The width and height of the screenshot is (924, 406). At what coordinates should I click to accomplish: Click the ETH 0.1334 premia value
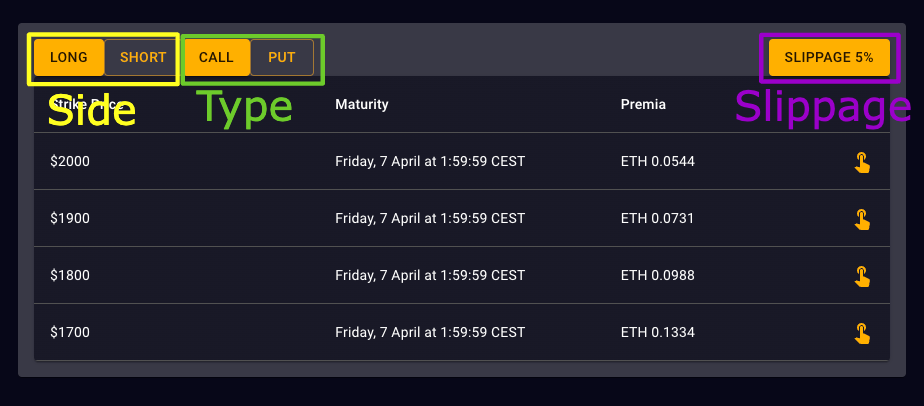(x=657, y=332)
